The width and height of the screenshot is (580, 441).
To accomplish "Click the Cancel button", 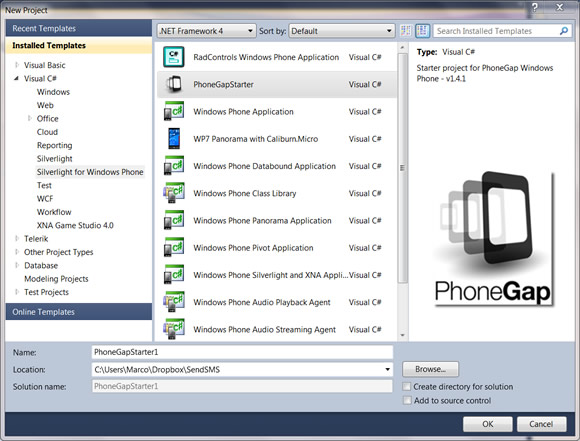I will coord(542,424).
